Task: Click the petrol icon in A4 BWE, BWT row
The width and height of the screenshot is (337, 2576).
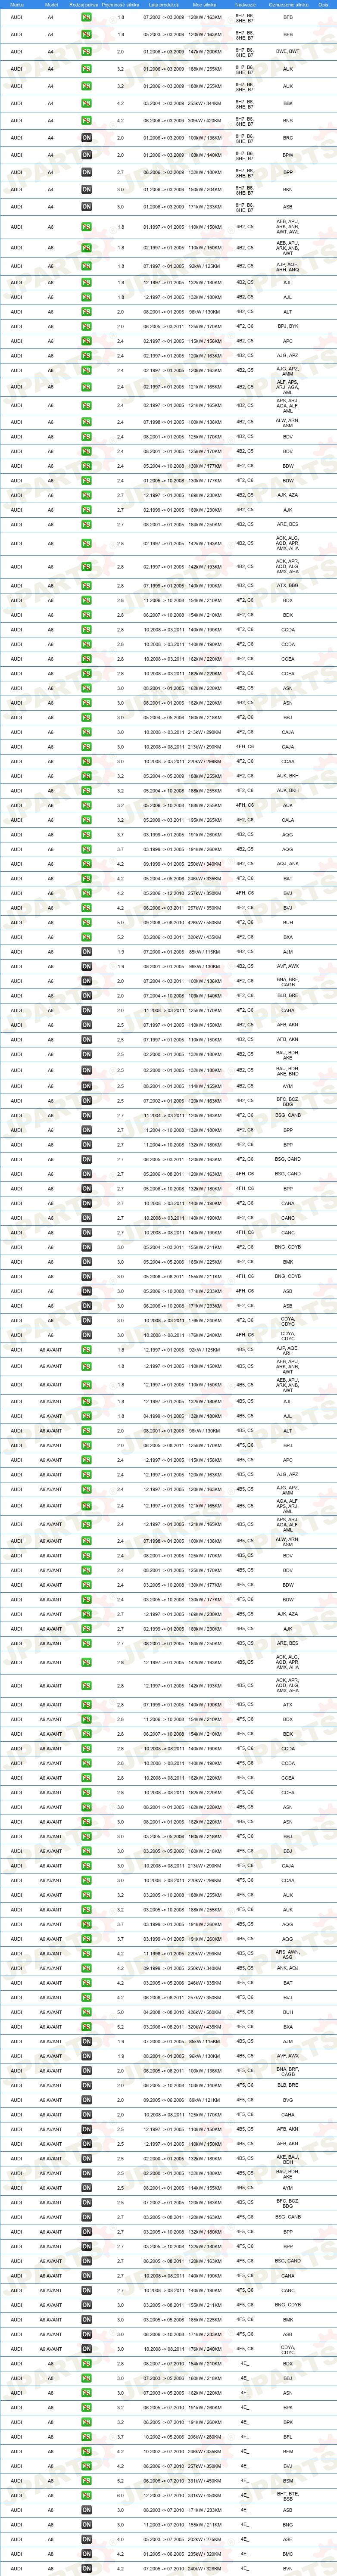Action: point(87,51)
